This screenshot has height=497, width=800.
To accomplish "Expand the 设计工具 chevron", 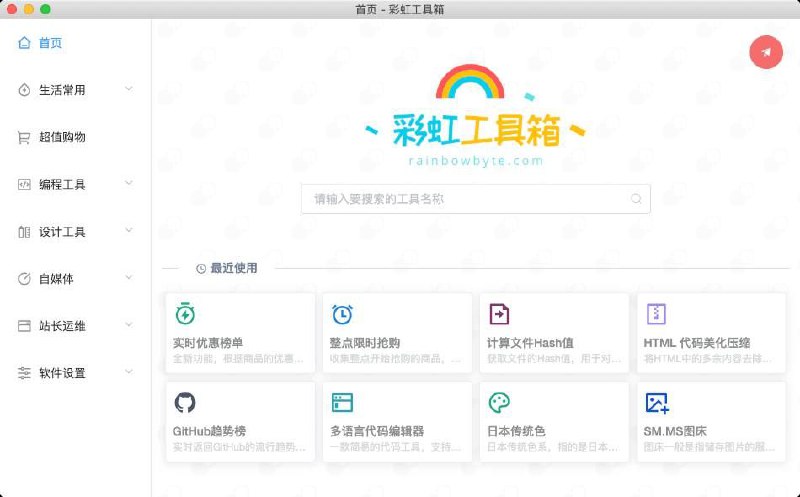I will [x=129, y=231].
